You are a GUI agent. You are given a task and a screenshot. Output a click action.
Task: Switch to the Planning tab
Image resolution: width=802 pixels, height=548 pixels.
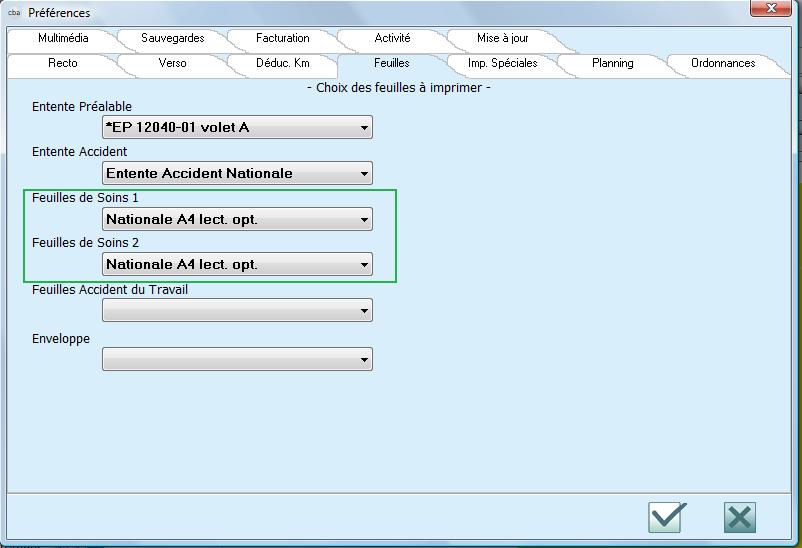coord(612,63)
